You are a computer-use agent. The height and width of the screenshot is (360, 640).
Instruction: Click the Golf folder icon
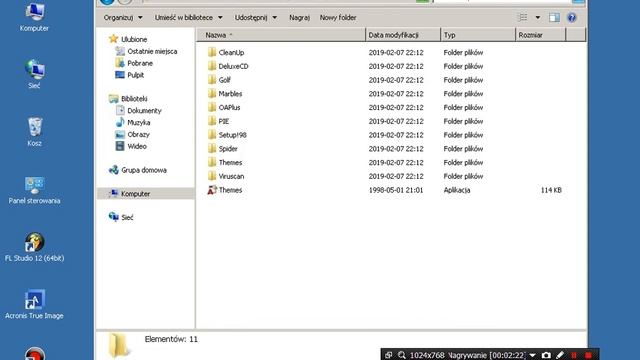pos(212,80)
